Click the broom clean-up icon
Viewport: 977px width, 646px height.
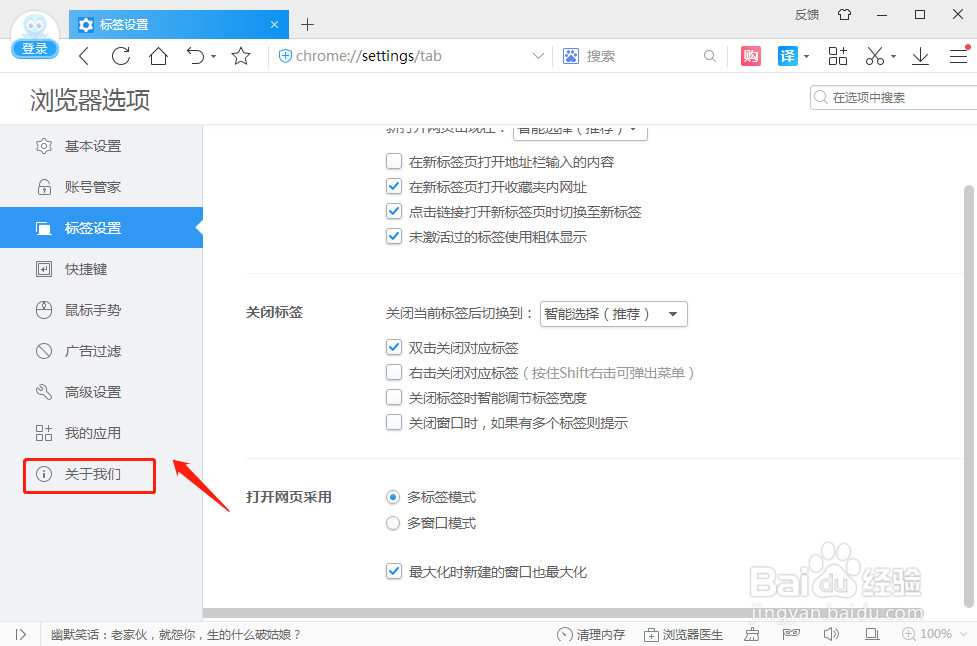752,634
